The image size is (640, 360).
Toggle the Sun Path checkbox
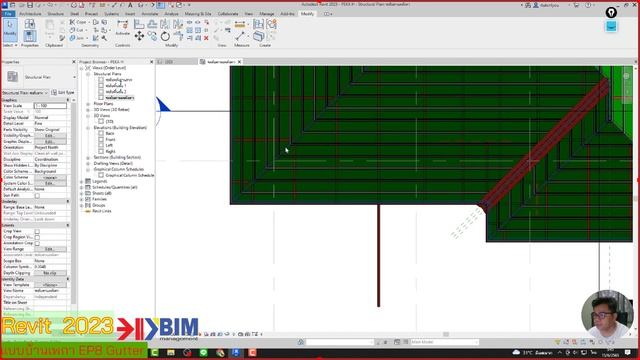(x=37, y=196)
